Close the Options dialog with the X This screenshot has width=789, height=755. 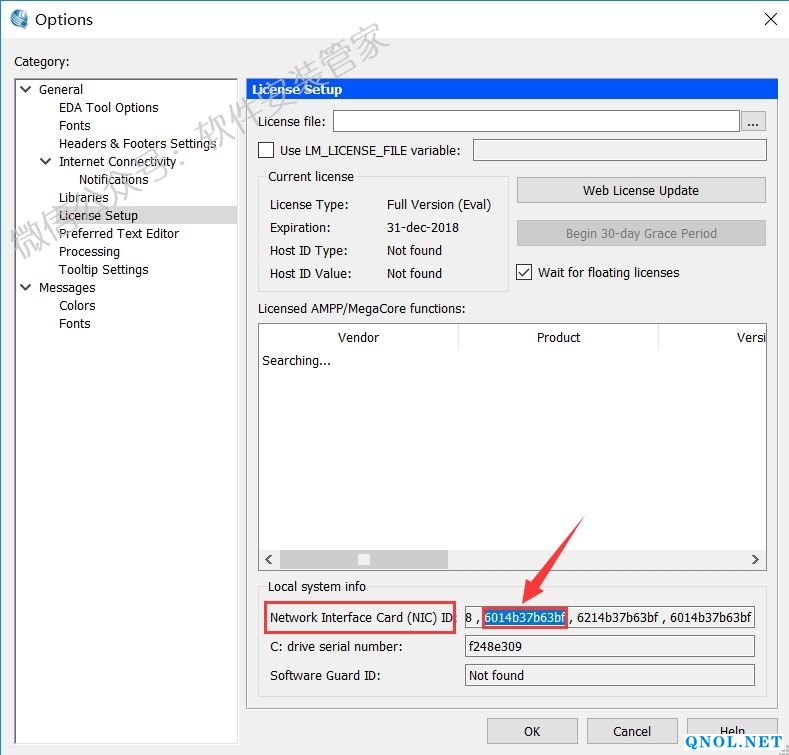tap(770, 19)
